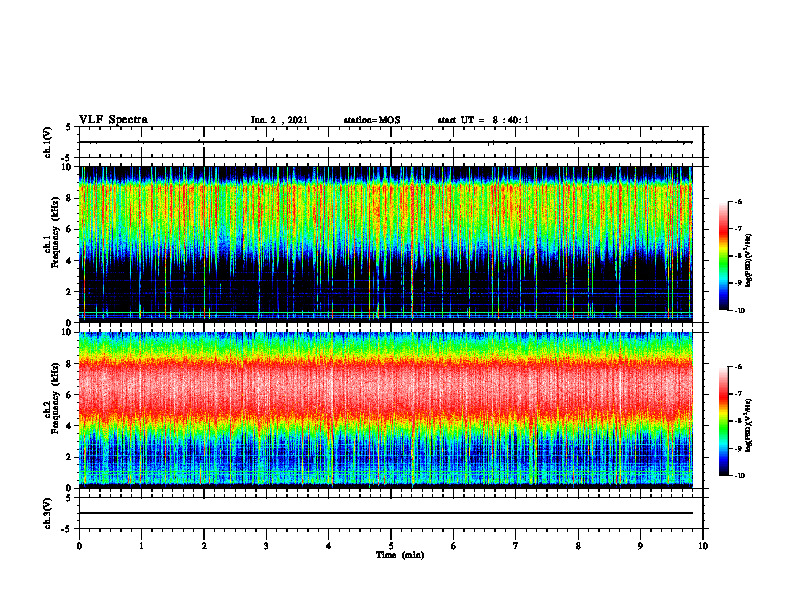Click the time axis tick label '10' at the end of the axis
Screen dimensions: 792x612
(x=703, y=546)
